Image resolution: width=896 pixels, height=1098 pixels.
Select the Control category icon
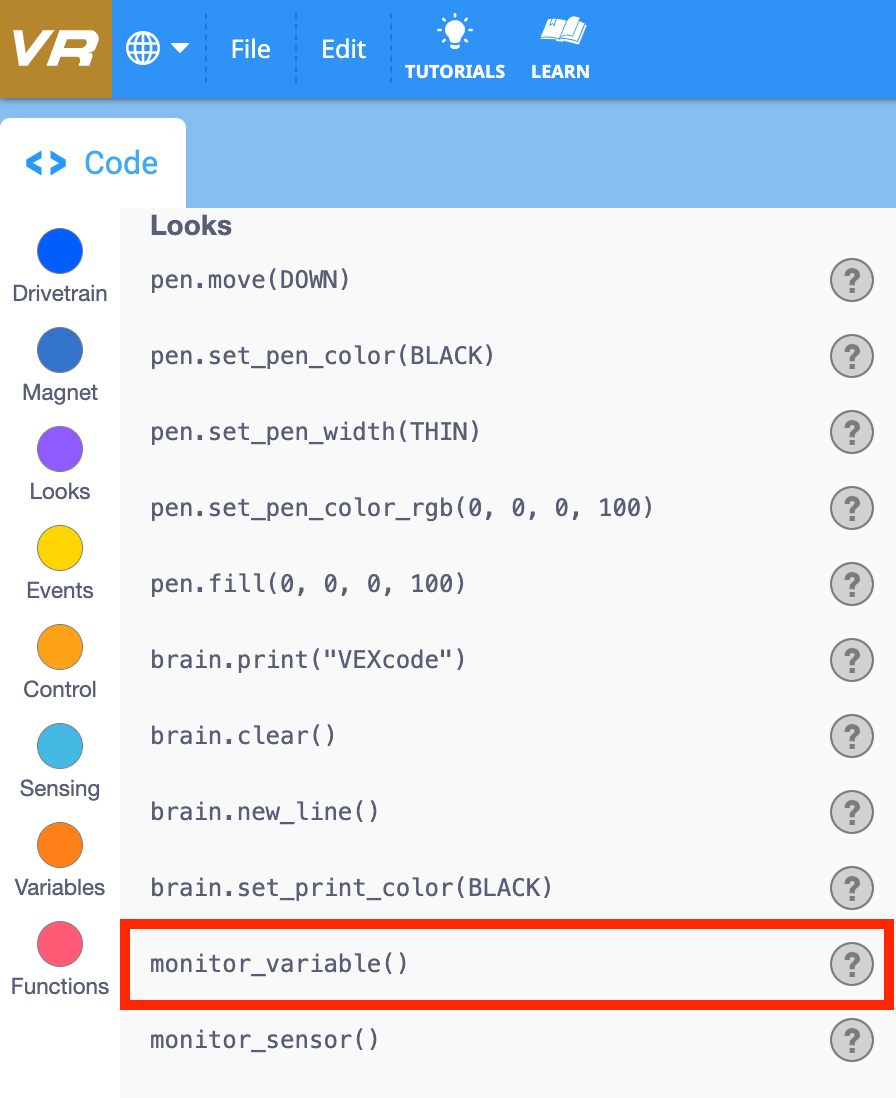59,647
